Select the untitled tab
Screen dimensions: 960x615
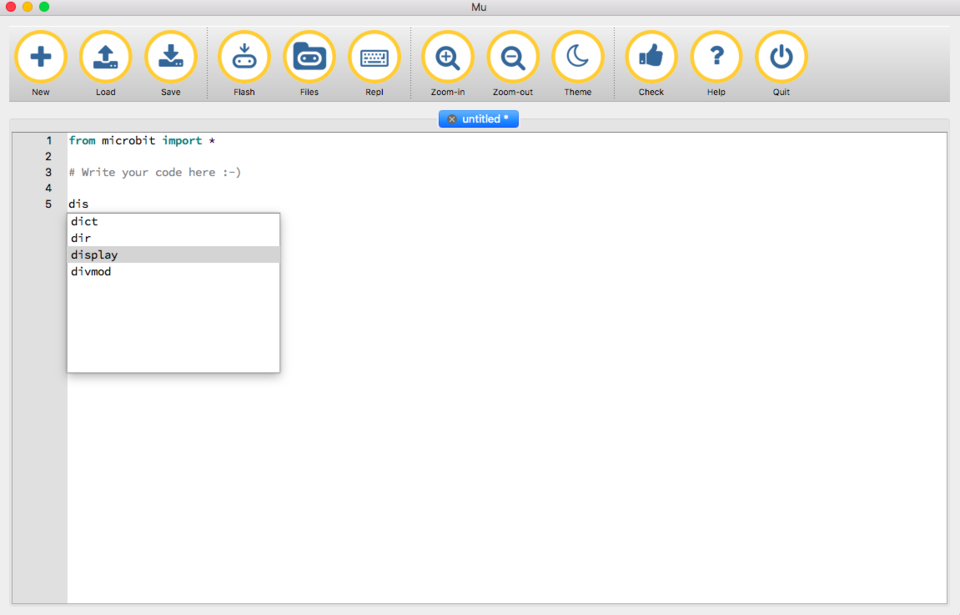coord(479,119)
